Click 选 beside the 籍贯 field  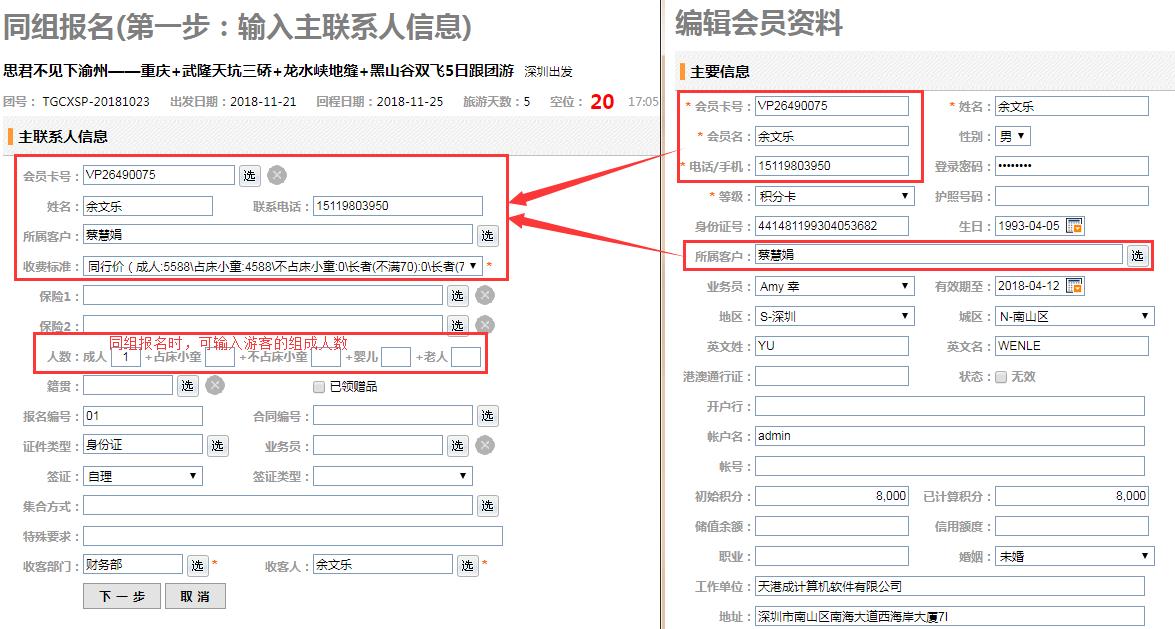coord(187,385)
